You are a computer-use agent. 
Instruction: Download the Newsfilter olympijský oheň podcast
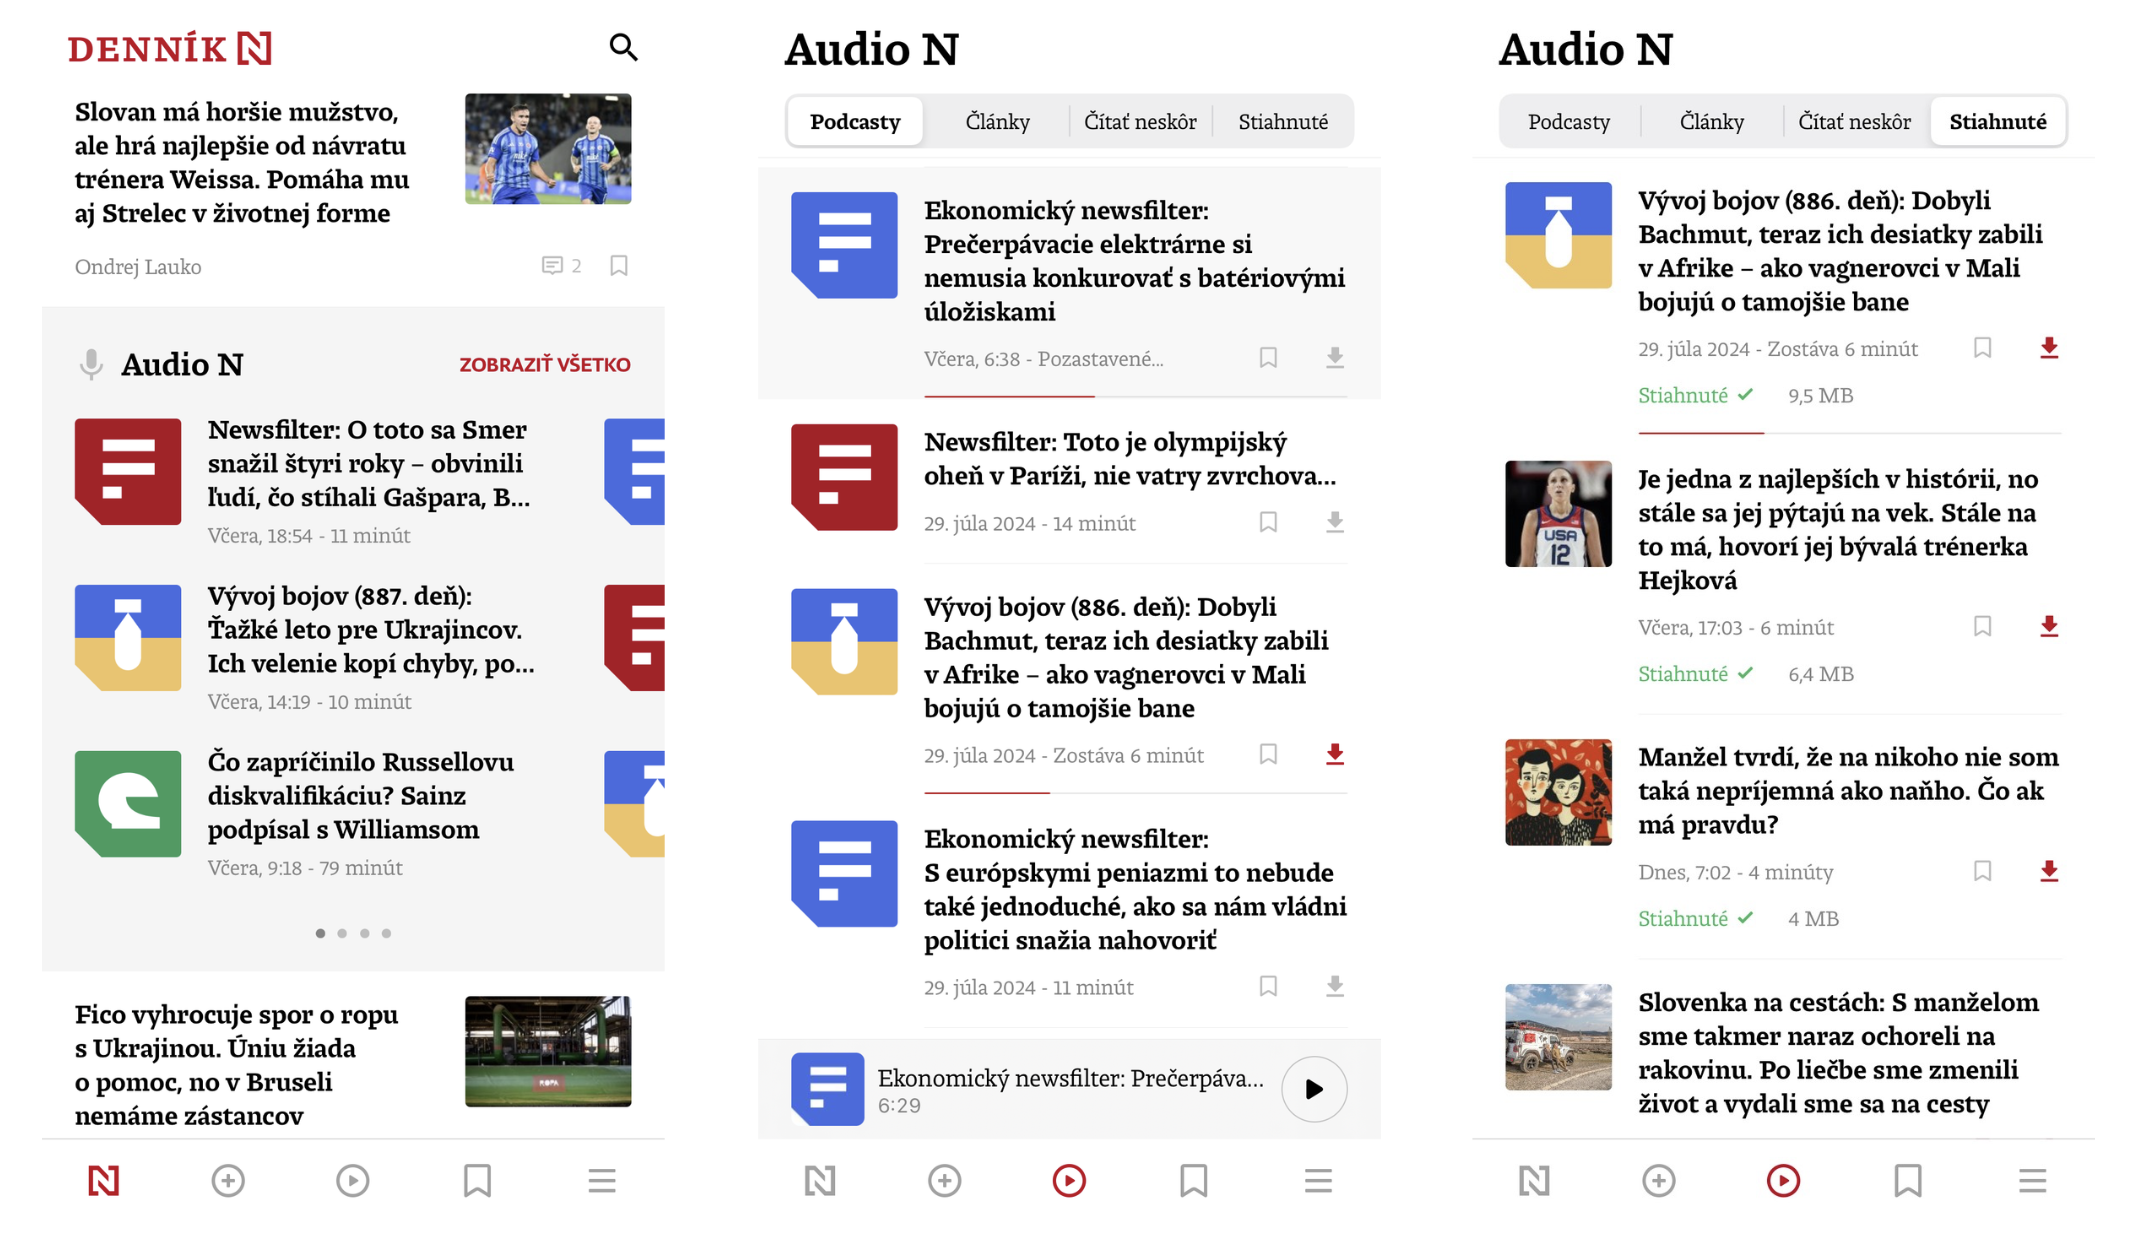(1334, 522)
